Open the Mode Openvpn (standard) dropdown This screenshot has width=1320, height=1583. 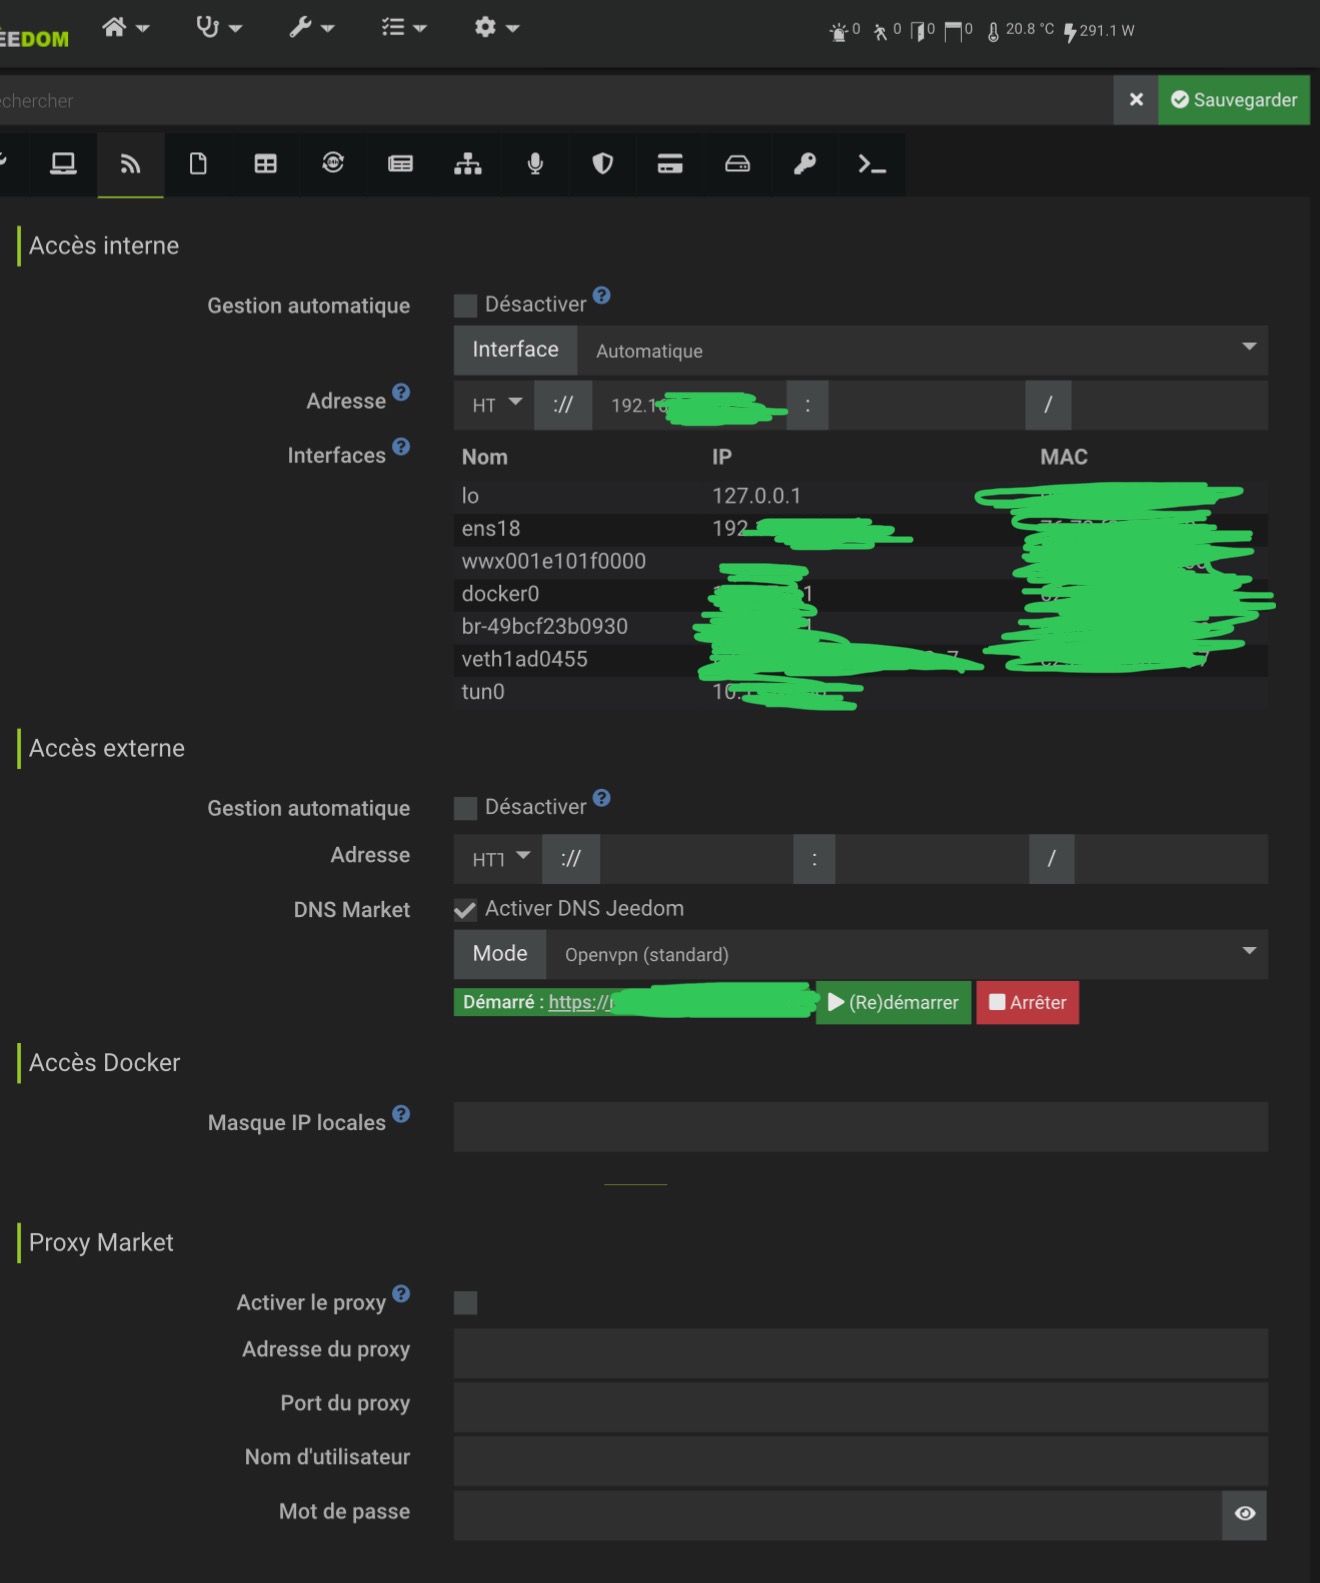[905, 954]
